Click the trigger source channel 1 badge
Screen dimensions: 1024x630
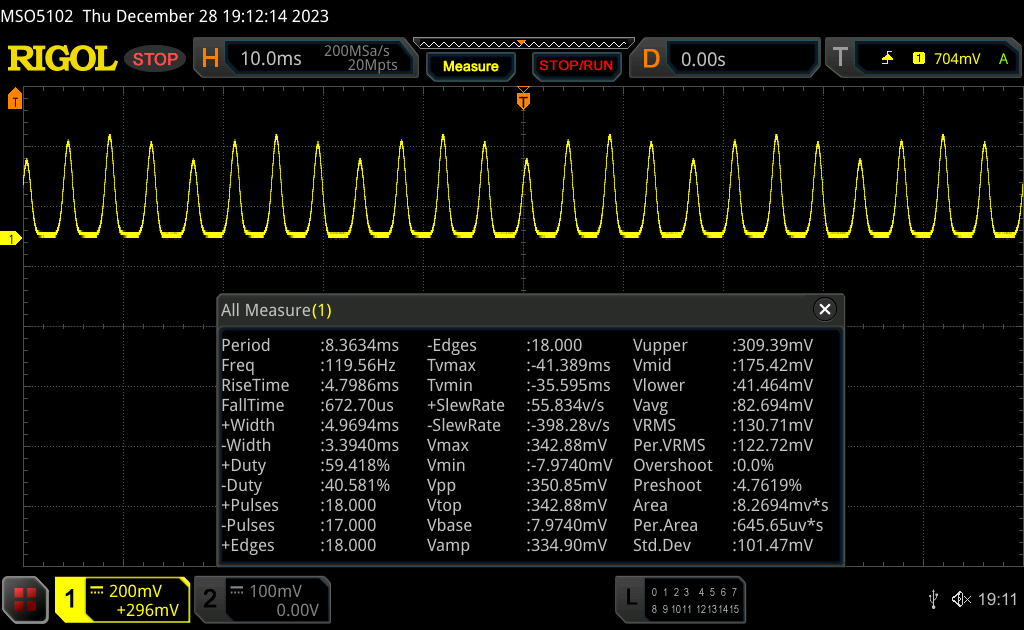[919, 59]
